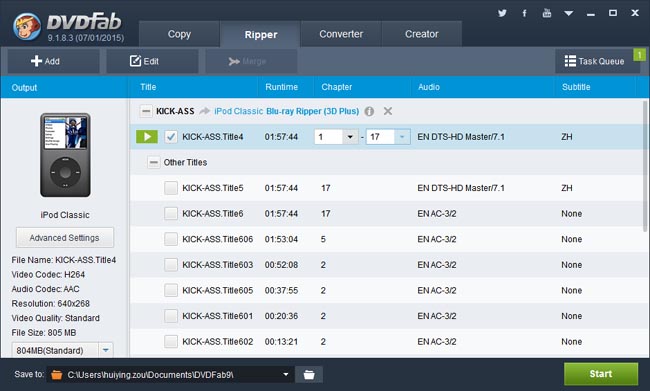Click the Runtime column header
The image size is (650, 391).
pyautogui.click(x=281, y=87)
